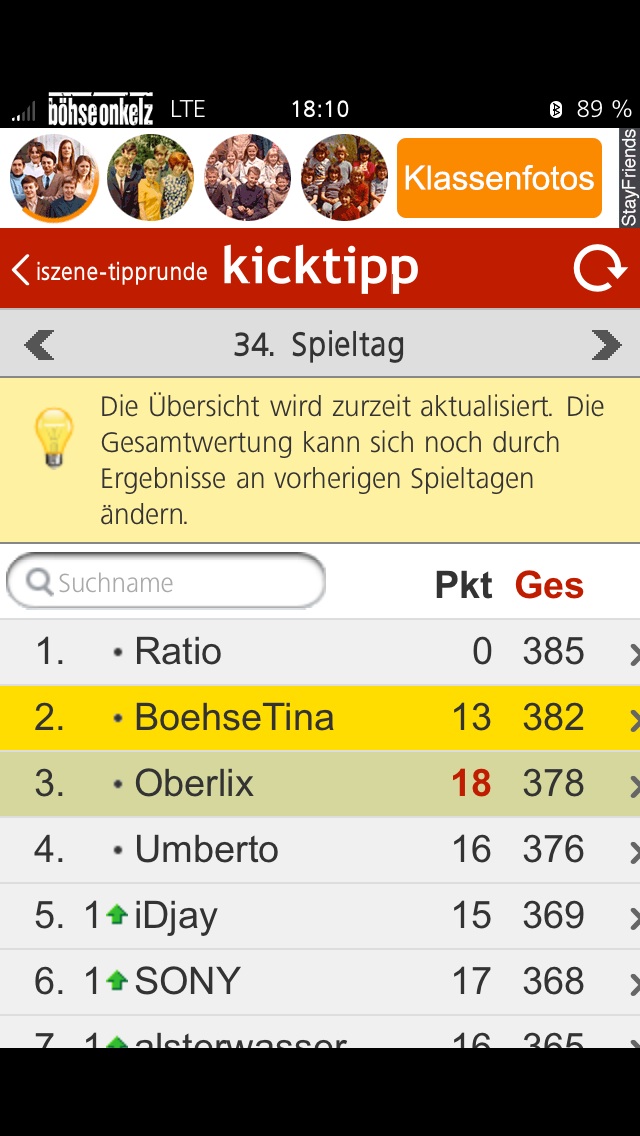Focus the Suchname search field
The image size is (640, 1136).
coord(166,581)
